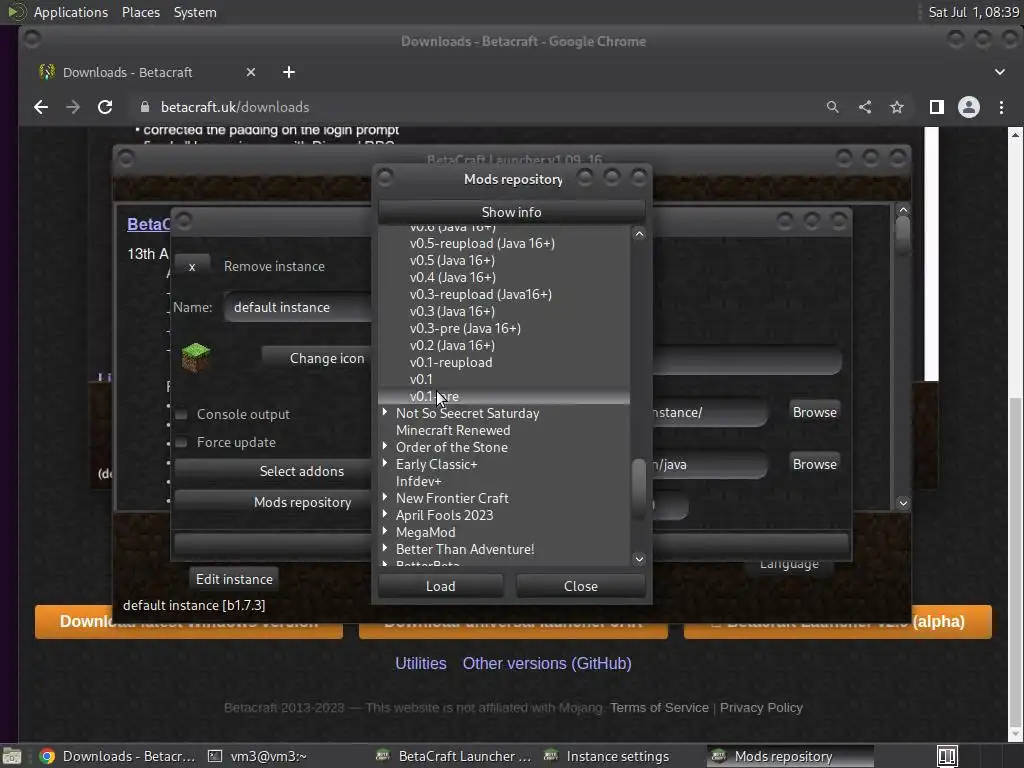The image size is (1024, 768).
Task: Select v0.5-reupload (Java 16+)
Action: pyautogui.click(x=482, y=244)
